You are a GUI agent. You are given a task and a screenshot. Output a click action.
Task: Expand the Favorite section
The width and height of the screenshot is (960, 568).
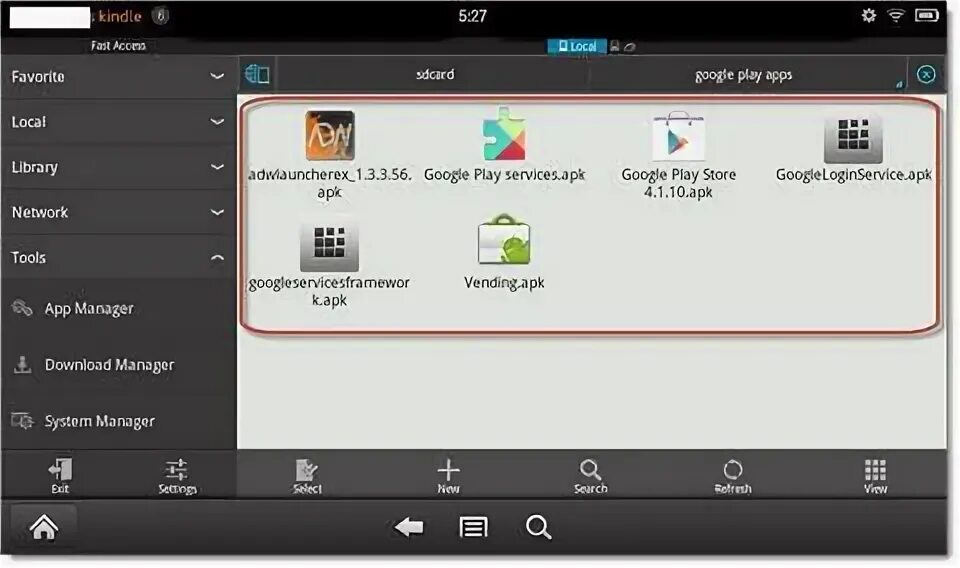[x=118, y=77]
